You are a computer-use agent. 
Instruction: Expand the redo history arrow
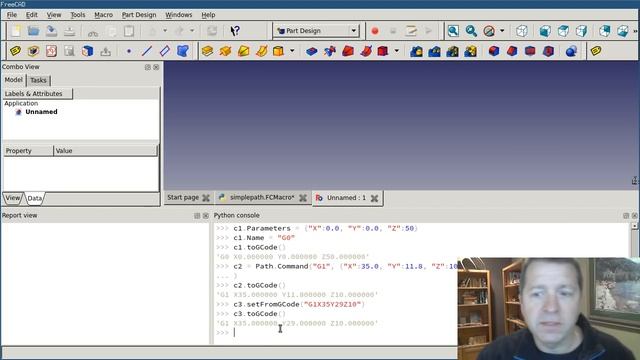[192, 31]
